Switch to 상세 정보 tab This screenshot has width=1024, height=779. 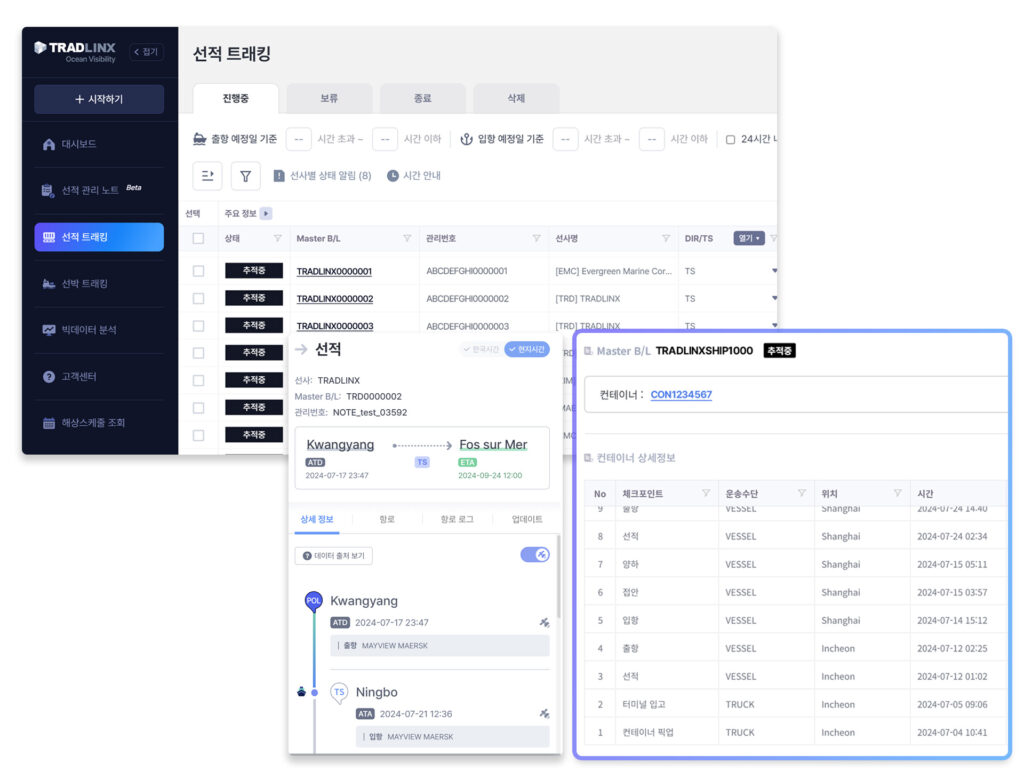[x=317, y=520]
